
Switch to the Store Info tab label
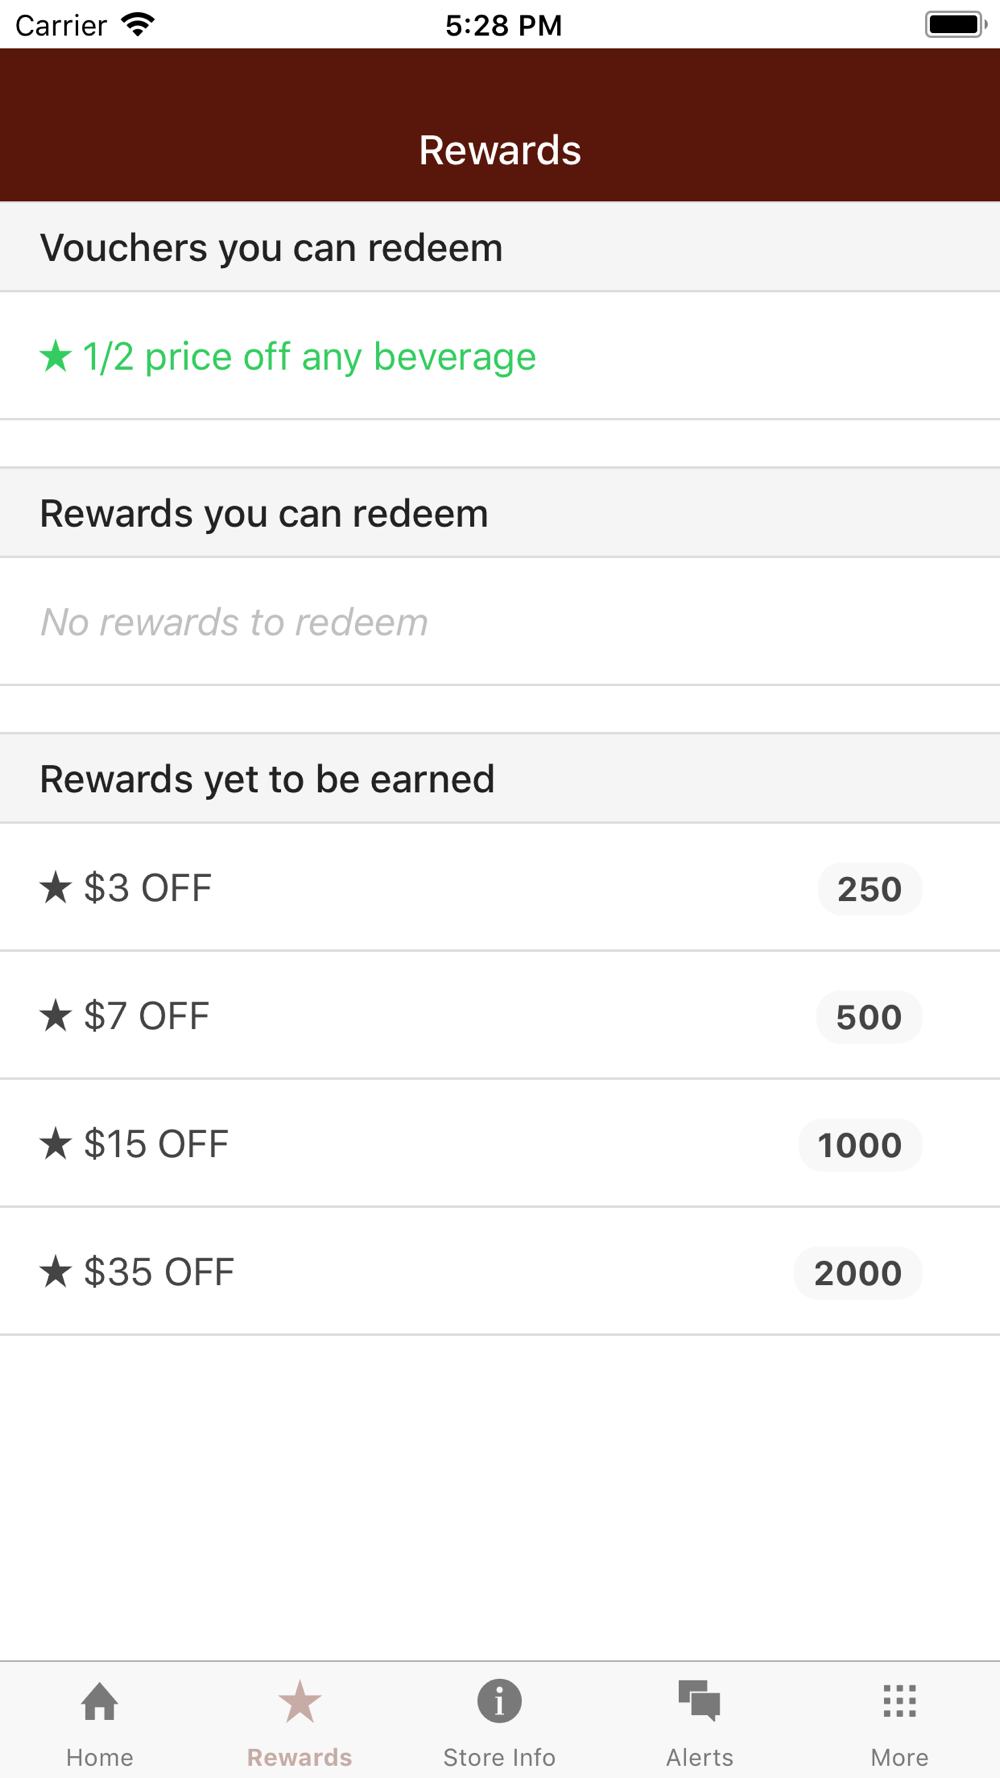click(x=499, y=1757)
